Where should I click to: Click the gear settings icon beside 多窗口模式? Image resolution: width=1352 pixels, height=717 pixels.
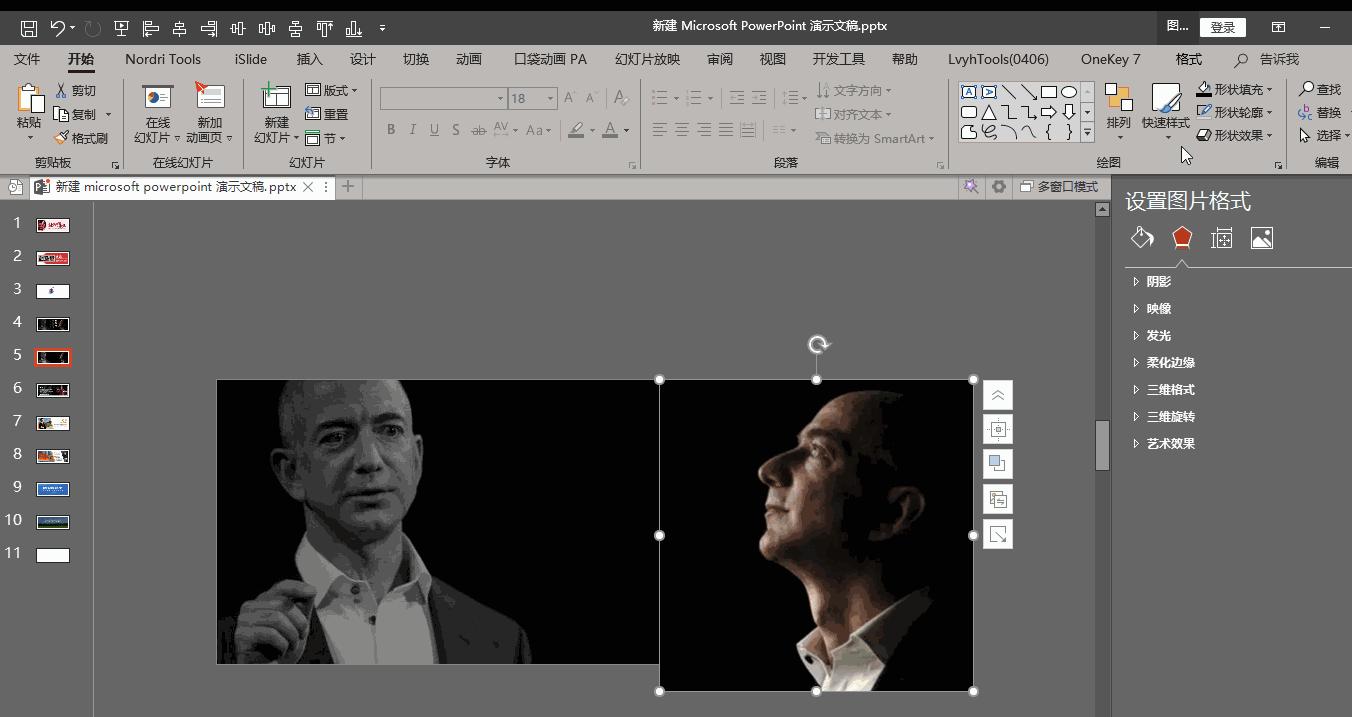click(998, 187)
